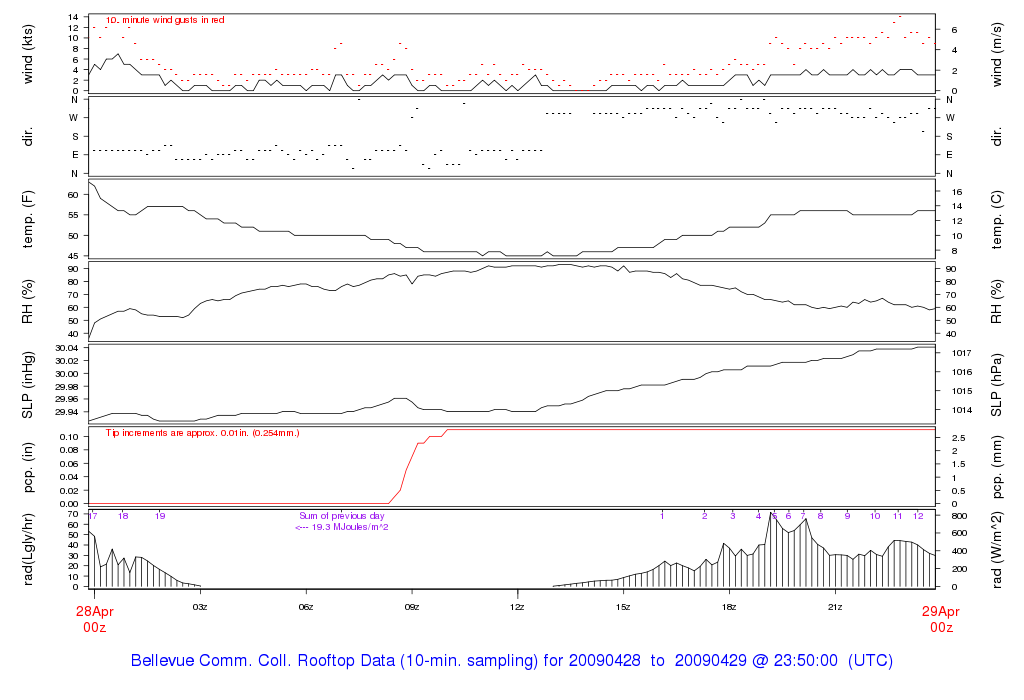Select the '1014' hPa tick value
This screenshot has height=700, width=1024.
click(962, 410)
